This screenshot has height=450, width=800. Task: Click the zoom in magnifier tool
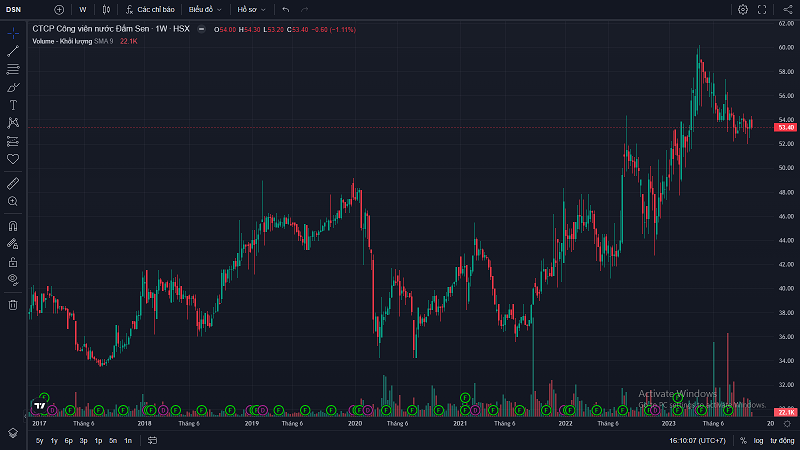(13, 201)
